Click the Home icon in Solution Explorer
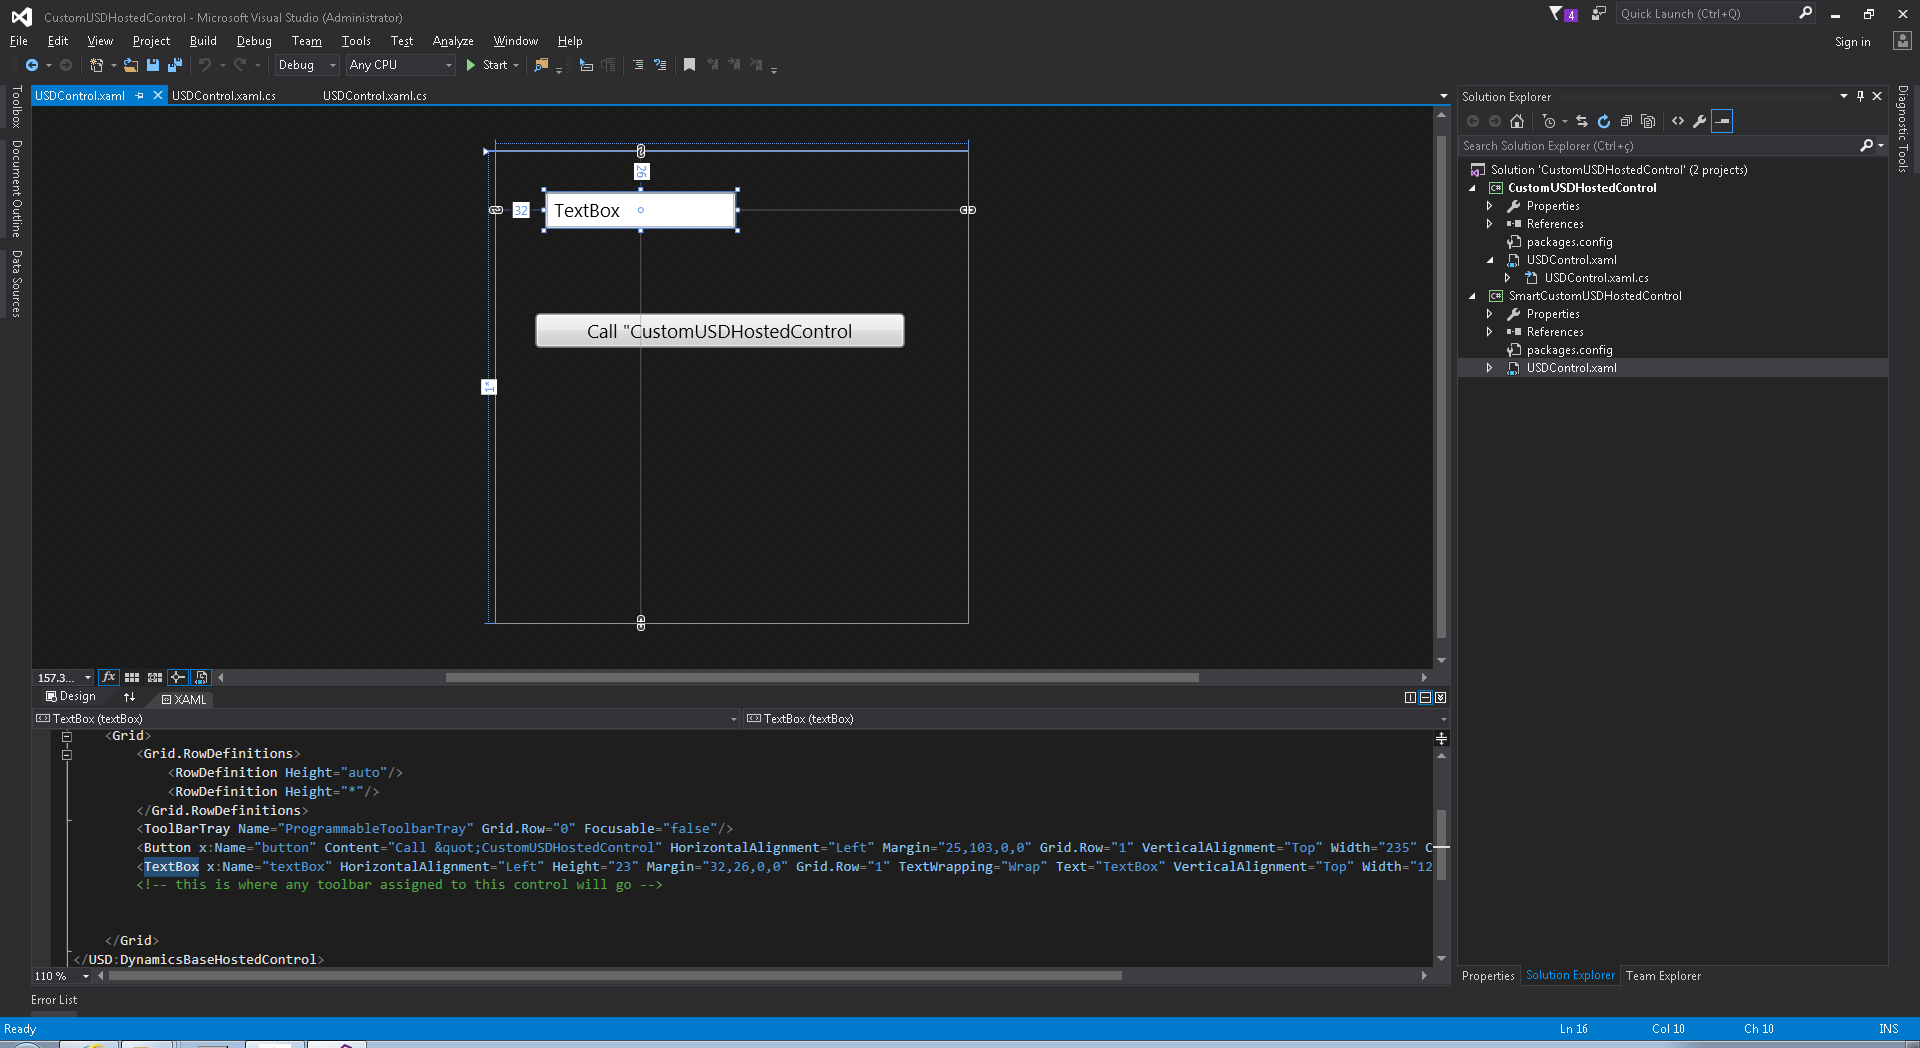This screenshot has height=1048, width=1920. click(x=1517, y=121)
